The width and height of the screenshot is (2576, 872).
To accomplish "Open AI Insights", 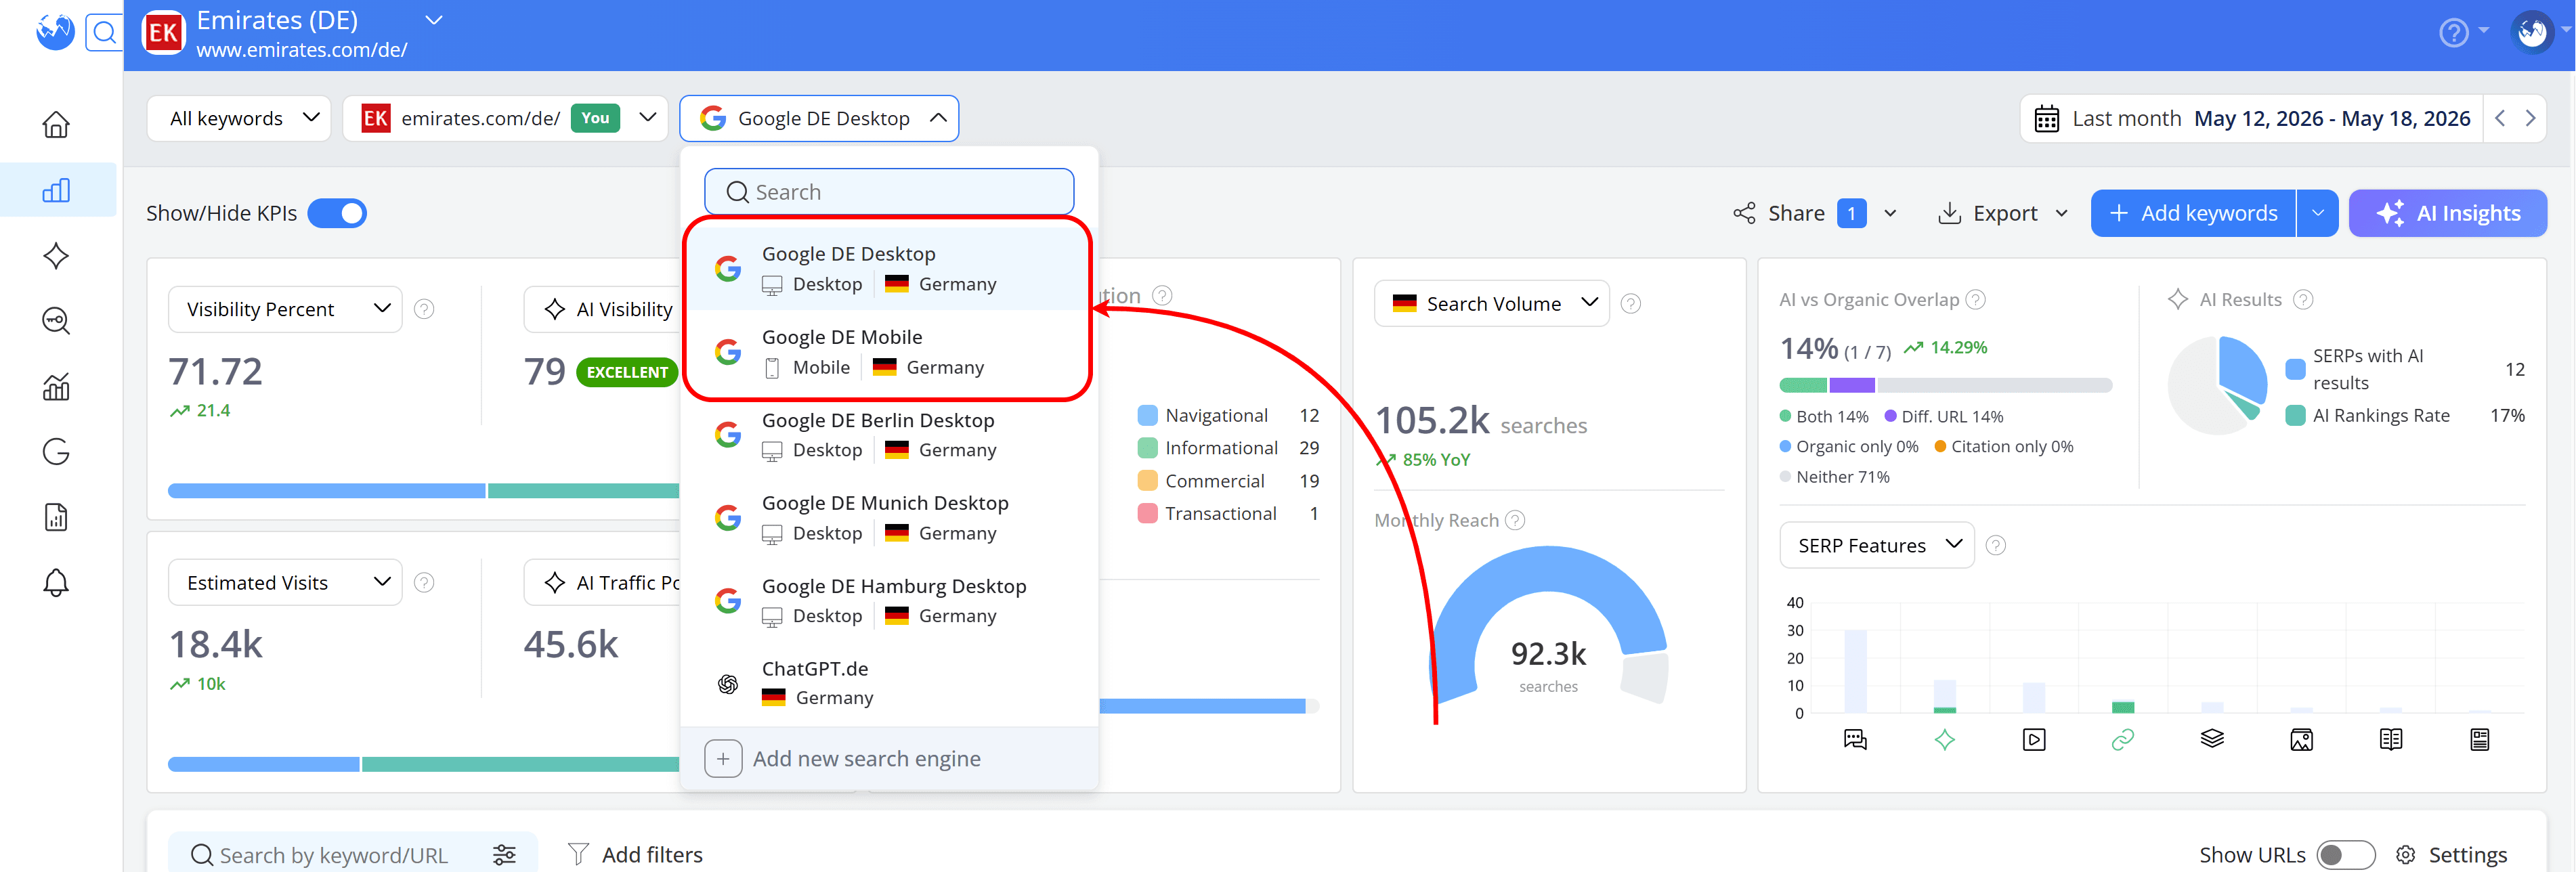I will [2447, 213].
